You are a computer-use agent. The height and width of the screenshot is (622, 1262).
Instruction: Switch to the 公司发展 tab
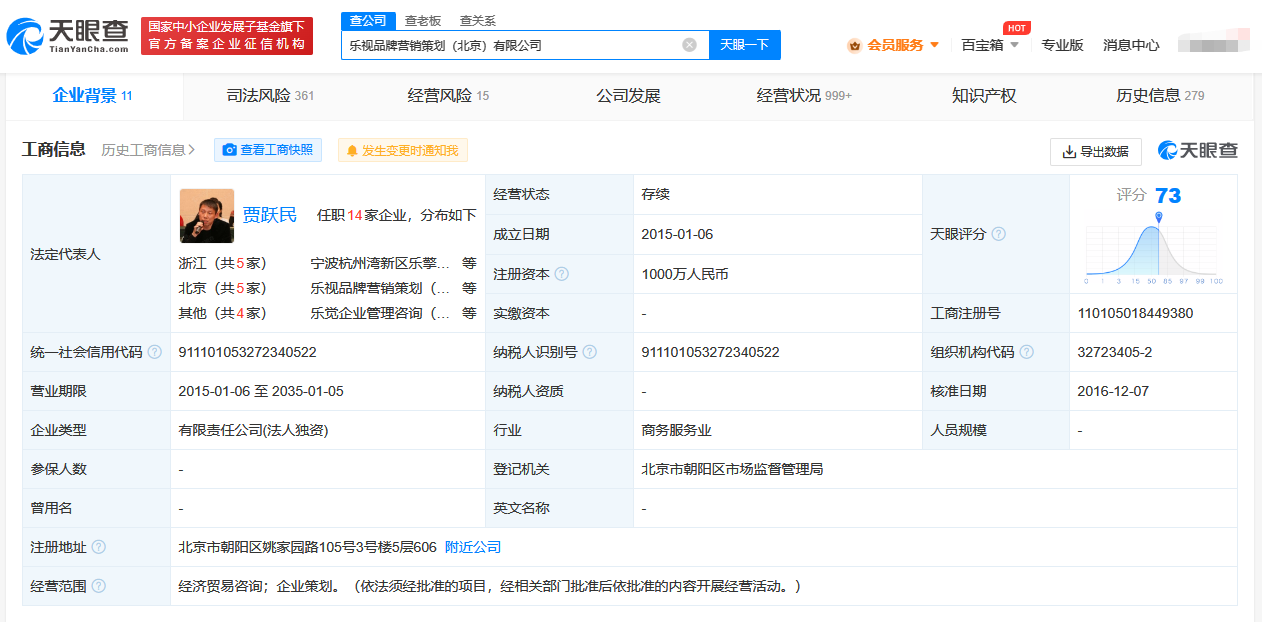pyautogui.click(x=628, y=96)
